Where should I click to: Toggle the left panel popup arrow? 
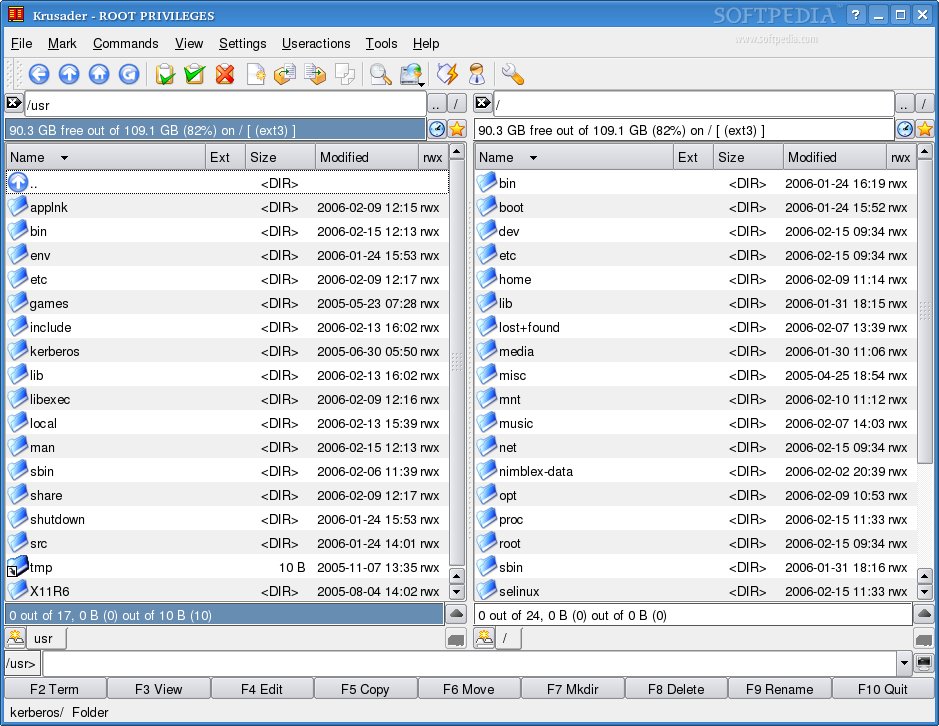pyautogui.click(x=456, y=614)
